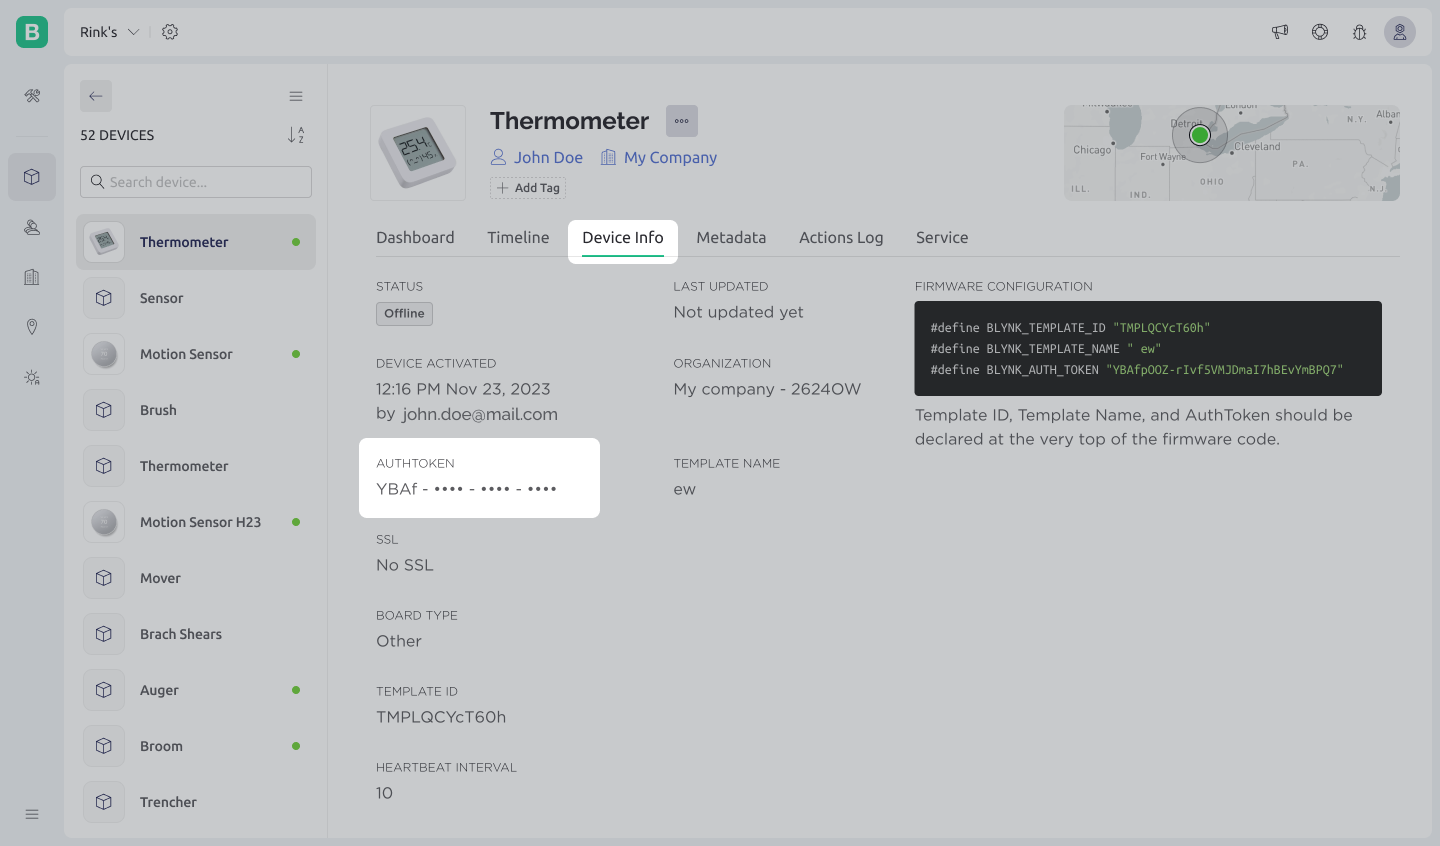Open the device list sort dropdown

pyautogui.click(x=296, y=135)
